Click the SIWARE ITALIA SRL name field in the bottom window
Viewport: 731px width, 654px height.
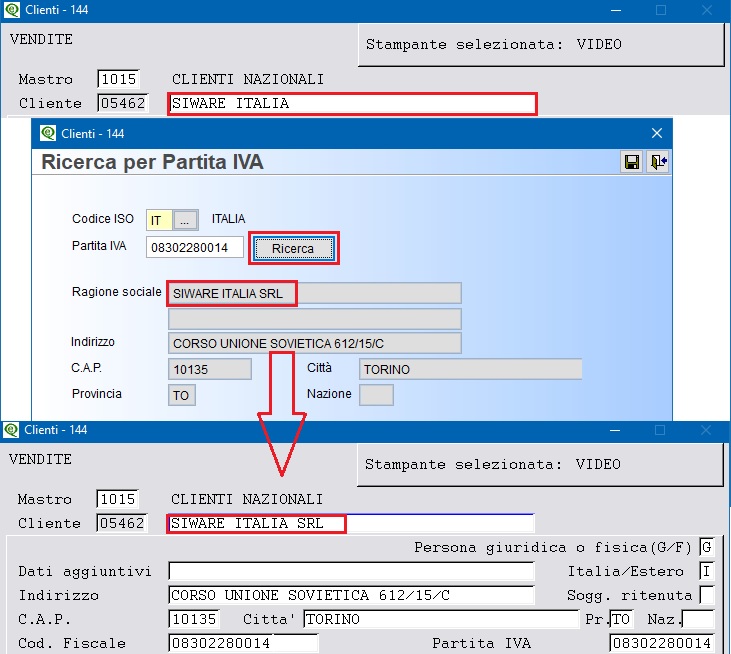(351, 523)
